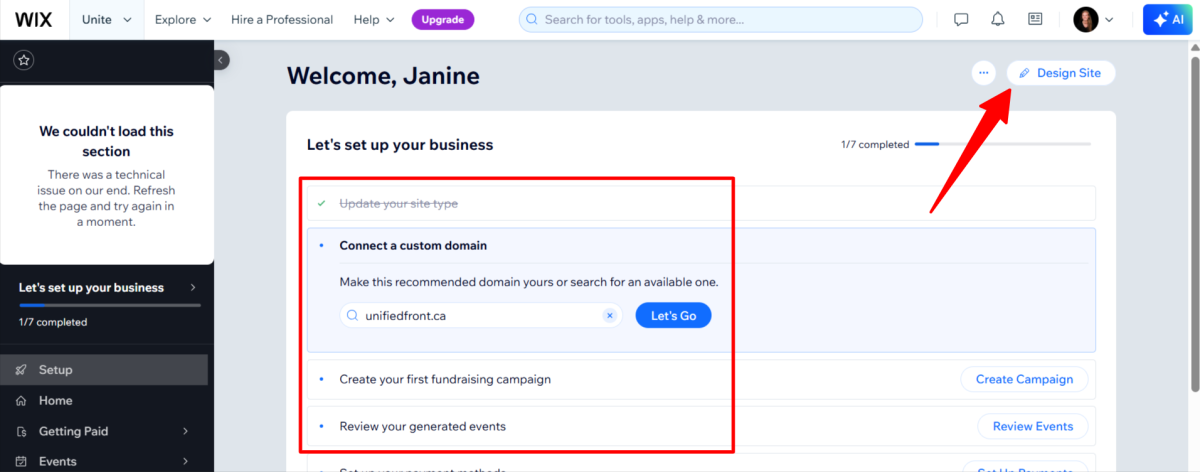Expand the Explore menu

[184, 19]
